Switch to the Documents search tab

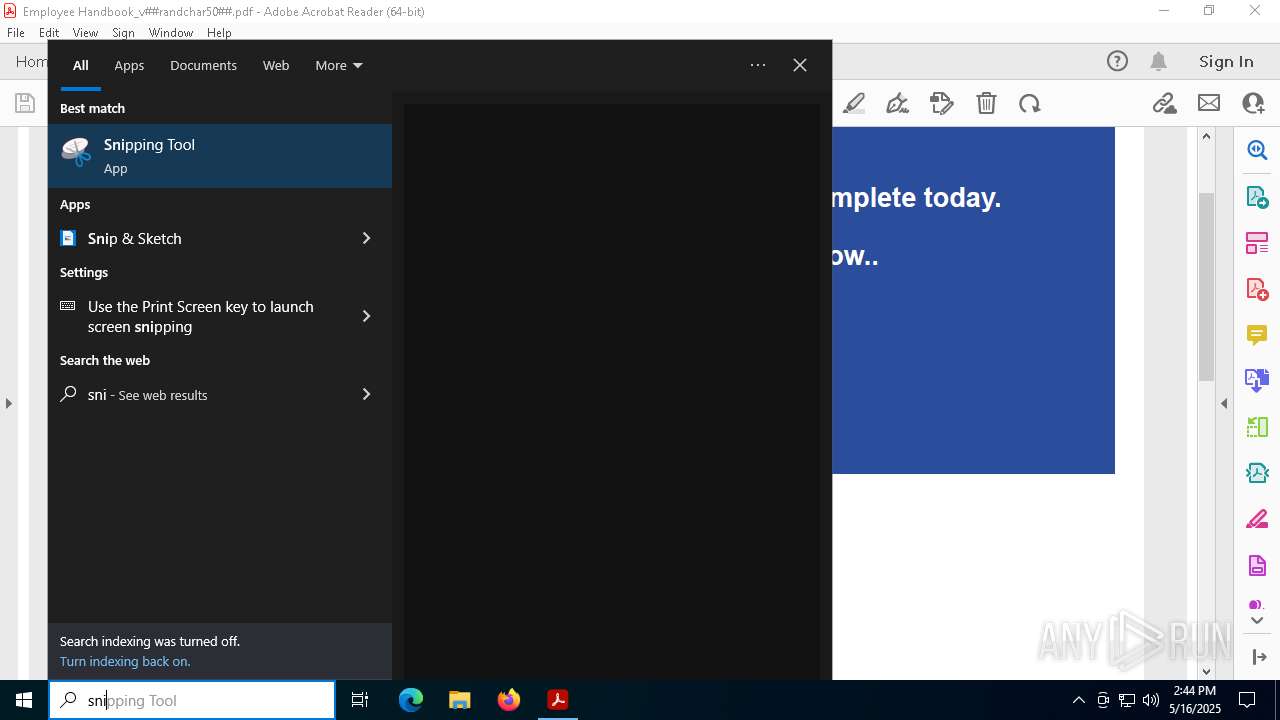[x=203, y=65]
